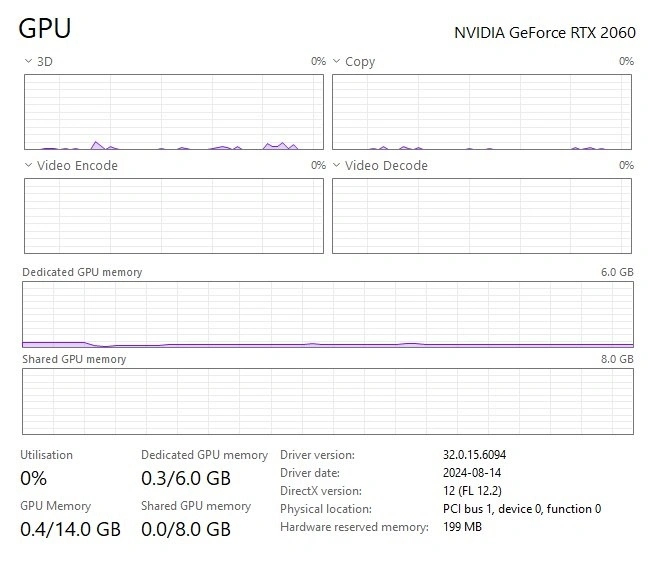Click the Dedicated GPU memory graph
The width and height of the screenshot is (652, 571).
pyautogui.click(x=327, y=315)
